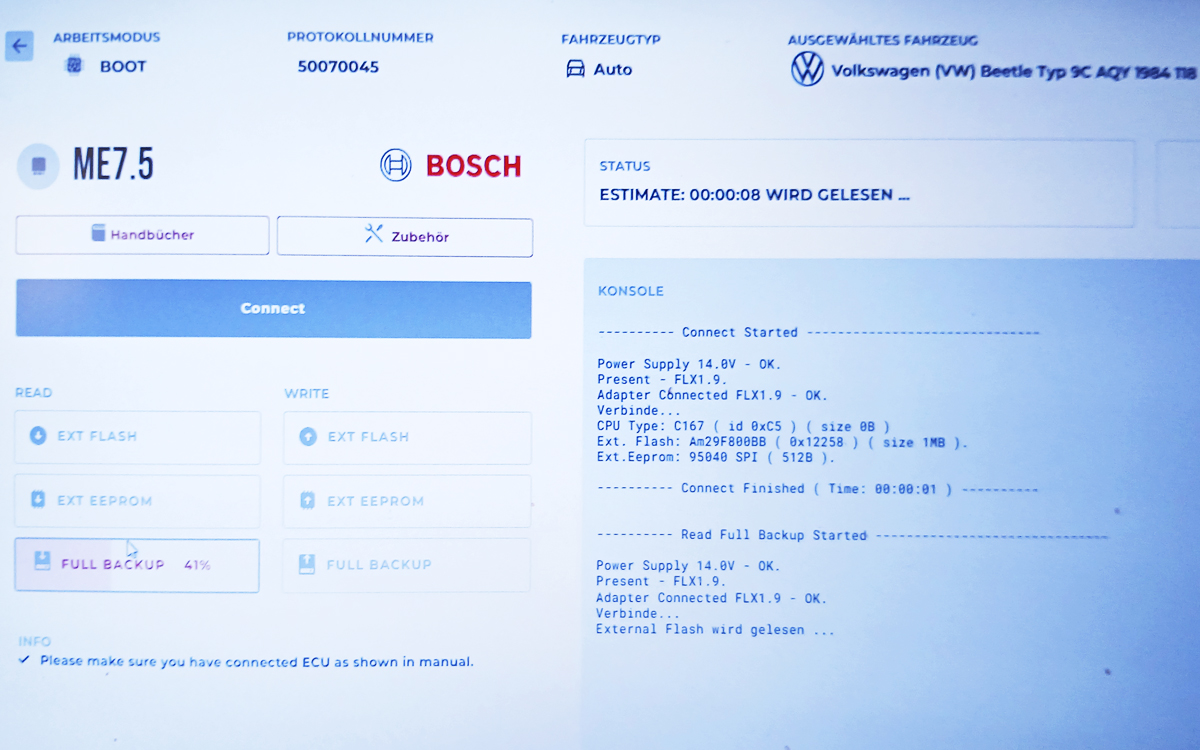Click the protocol number 50070045

point(338,67)
